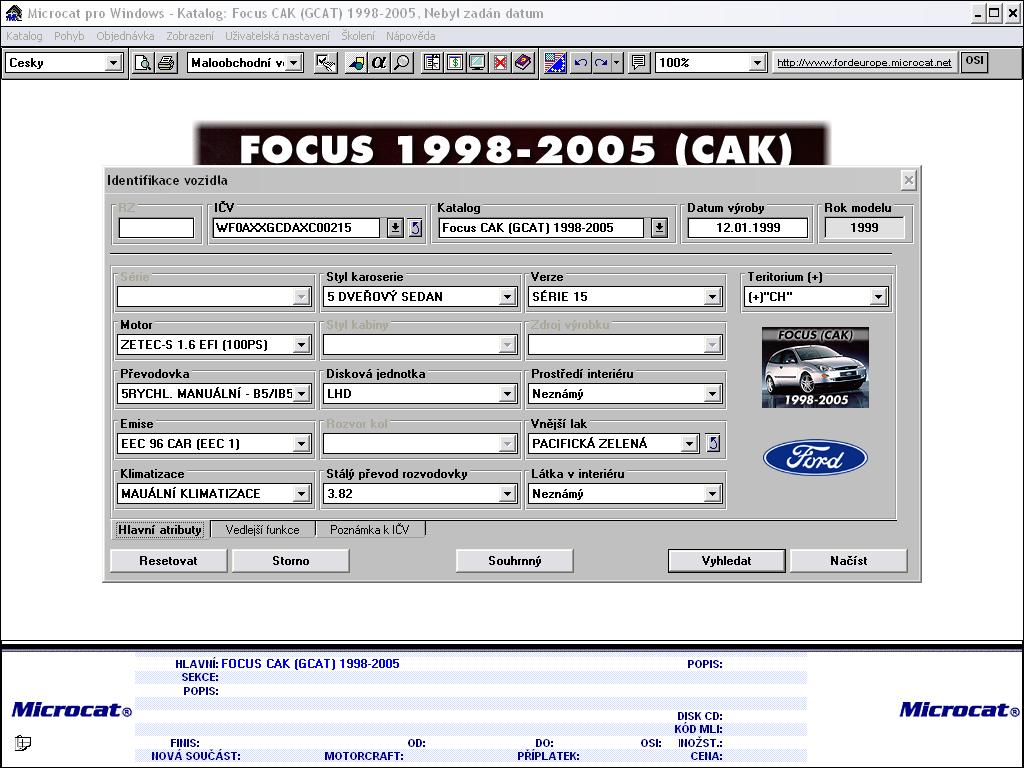Open the Styl karoserie dropdown
This screenshot has height=768, width=1024.
point(507,297)
